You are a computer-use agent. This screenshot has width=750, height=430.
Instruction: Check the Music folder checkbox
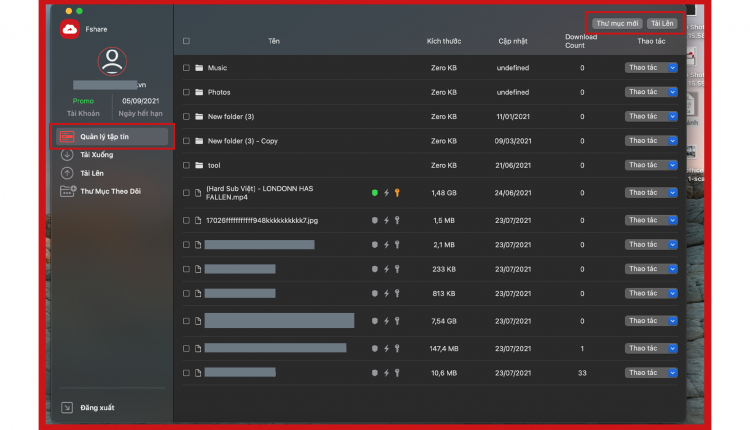(186, 68)
